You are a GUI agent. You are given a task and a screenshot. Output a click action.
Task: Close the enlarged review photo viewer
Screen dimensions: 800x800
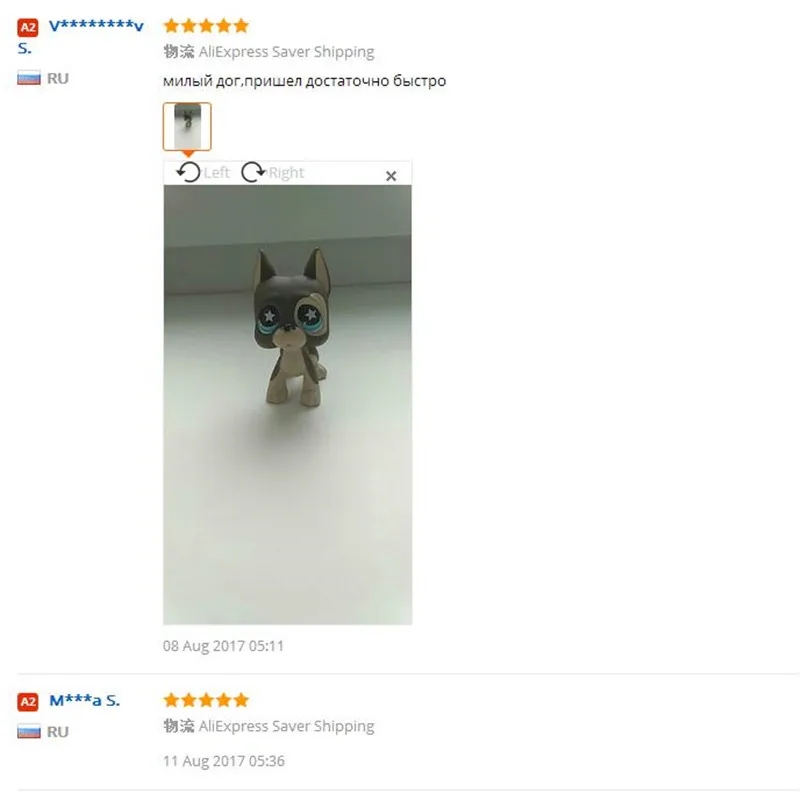[x=391, y=176]
